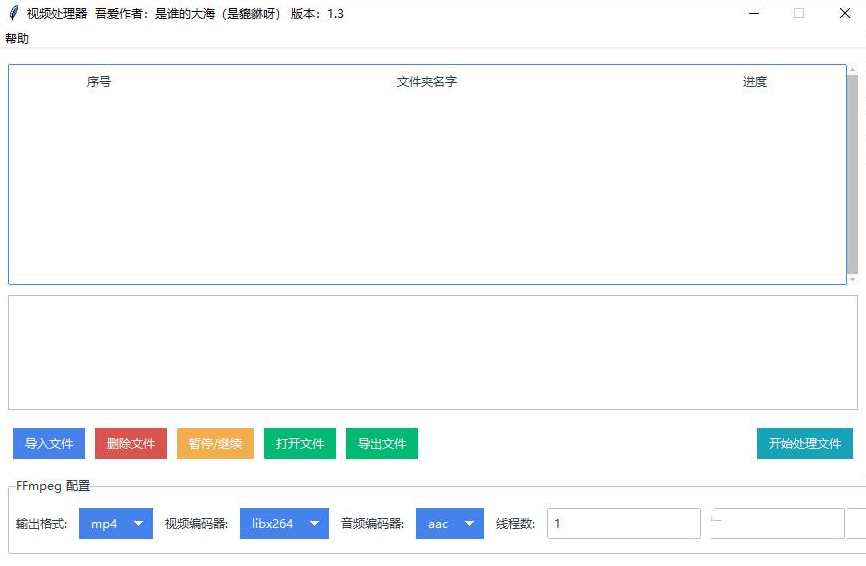Click the 进度 column header

(x=754, y=82)
